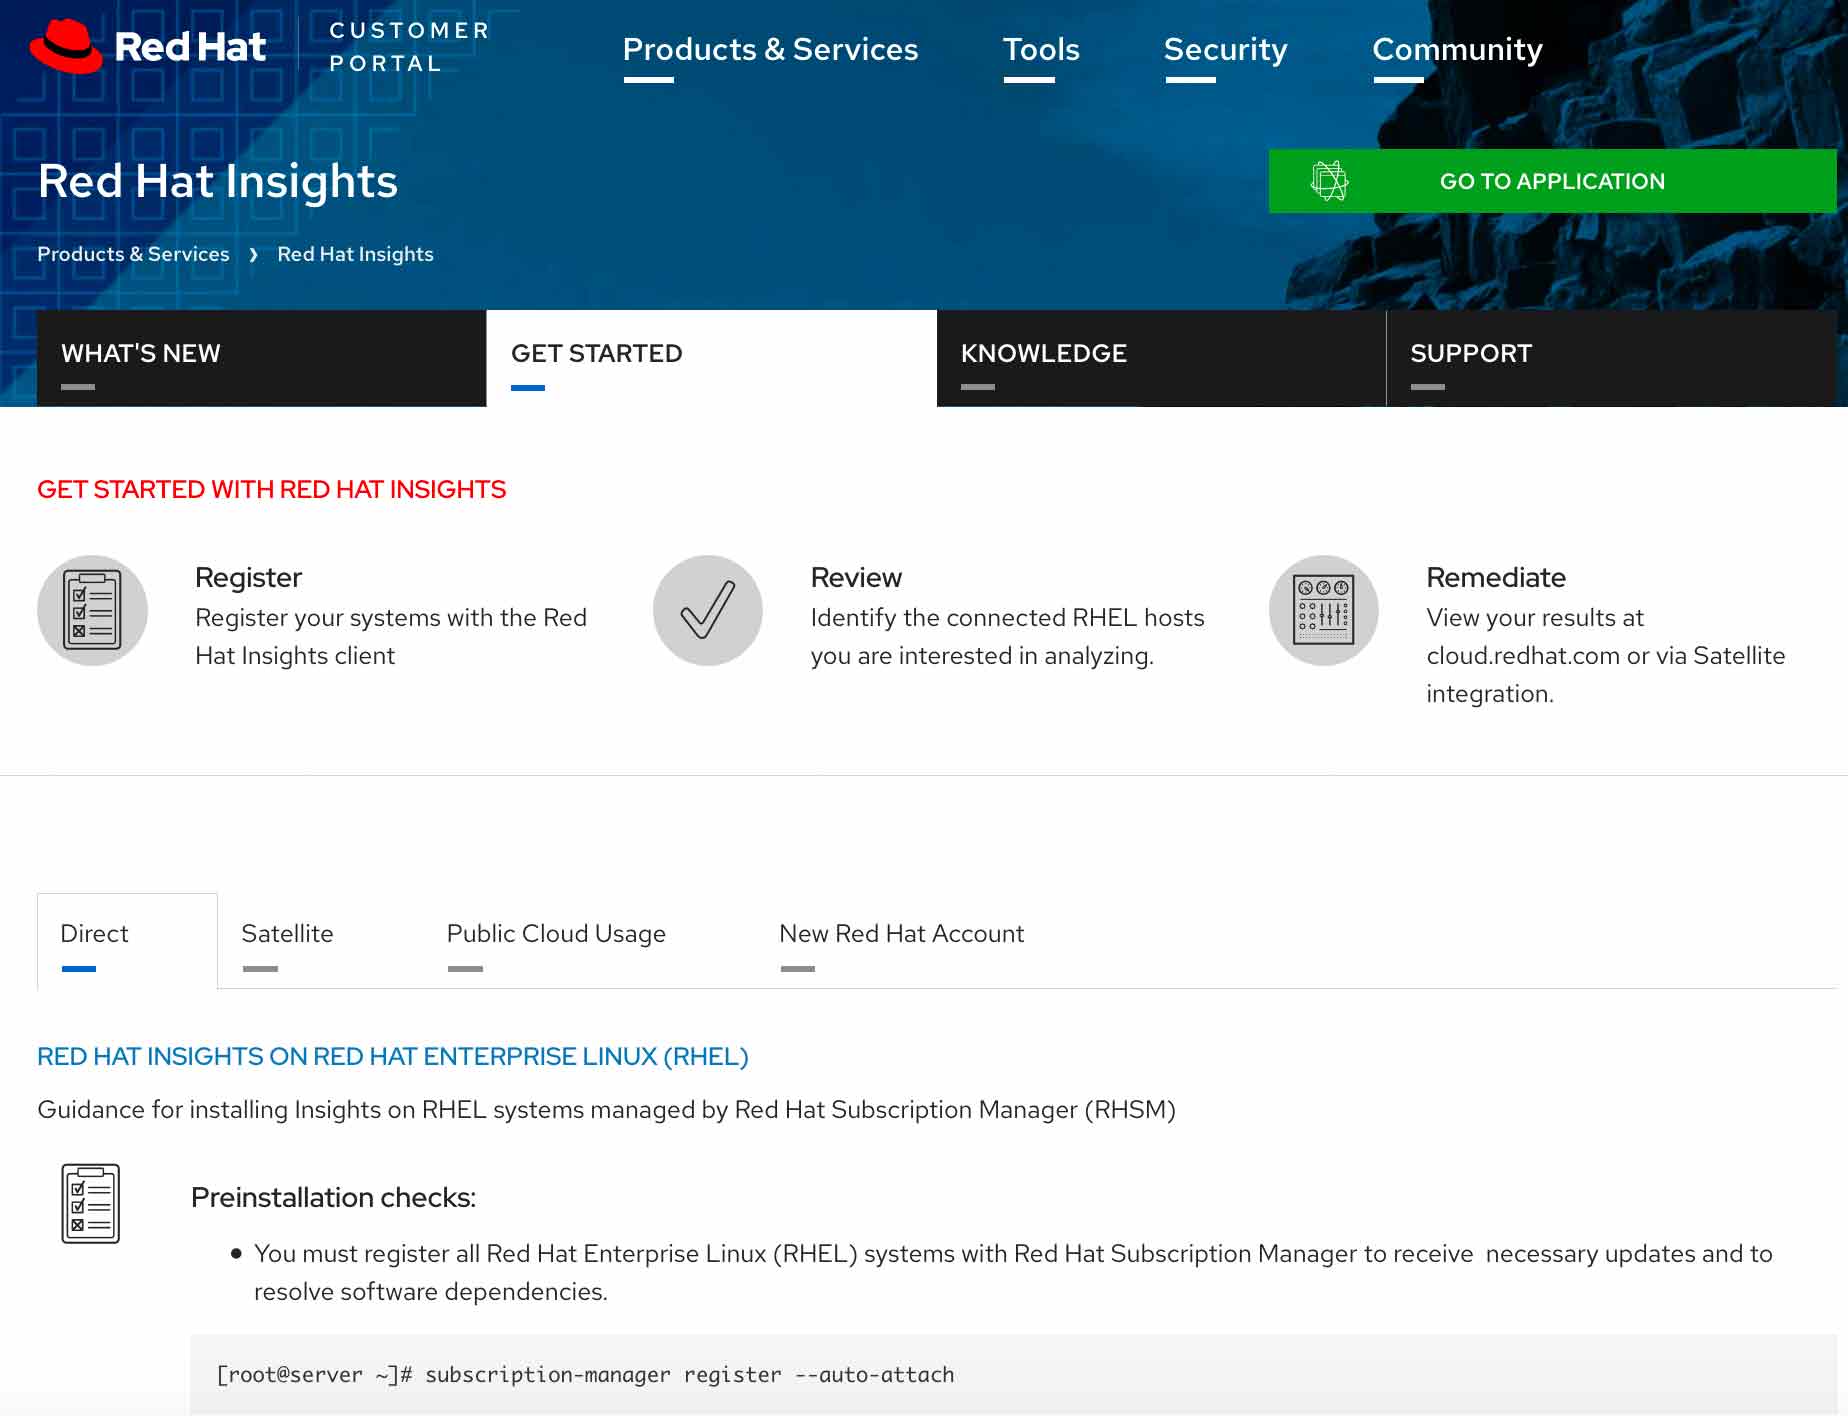Click the Register clipboard icon
Screen dimensions: 1848x1416
(x=91, y=610)
